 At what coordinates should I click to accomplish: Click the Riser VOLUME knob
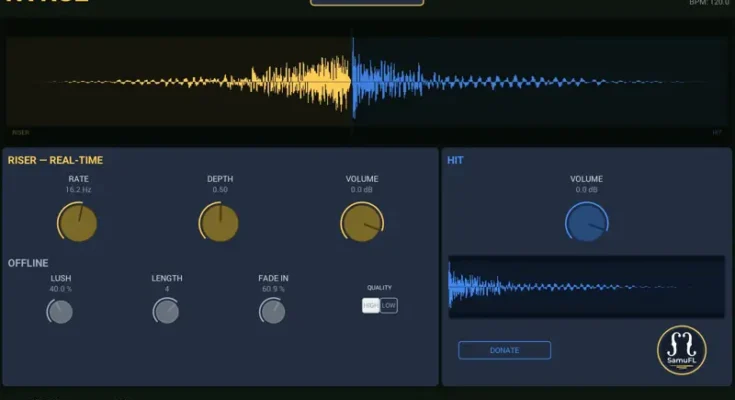click(362, 222)
